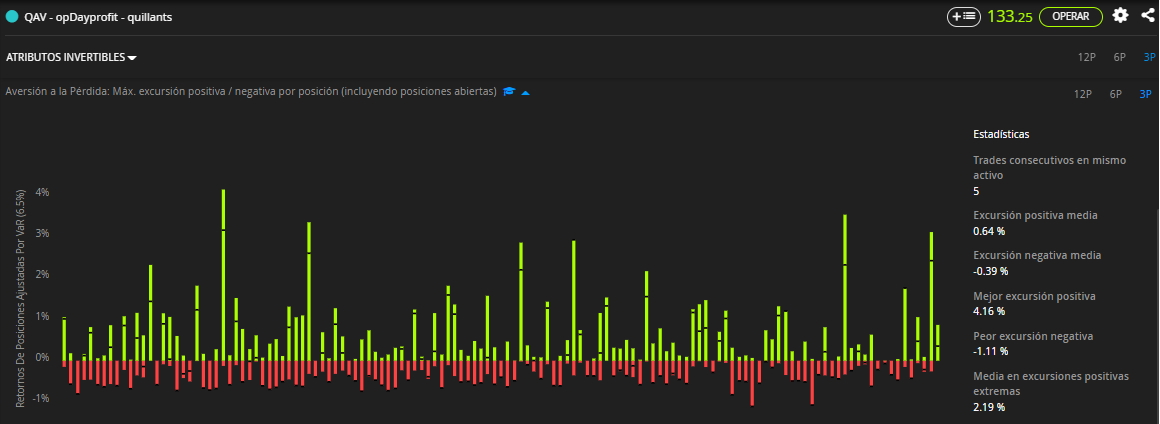Click the 4% y-axis label

(42, 192)
